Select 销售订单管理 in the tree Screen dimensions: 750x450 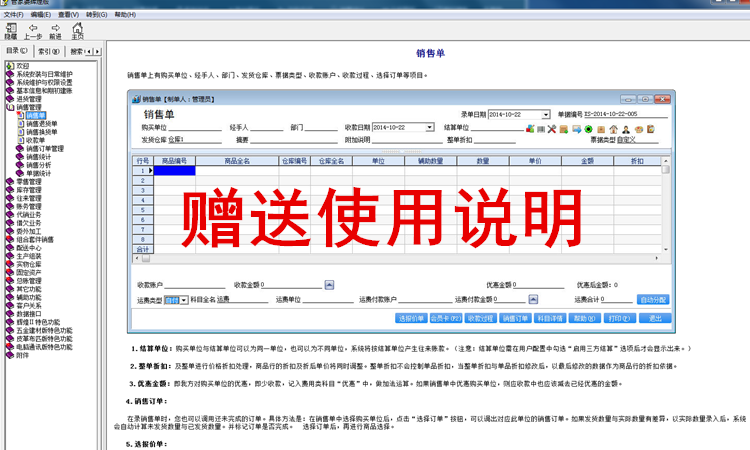45,148
